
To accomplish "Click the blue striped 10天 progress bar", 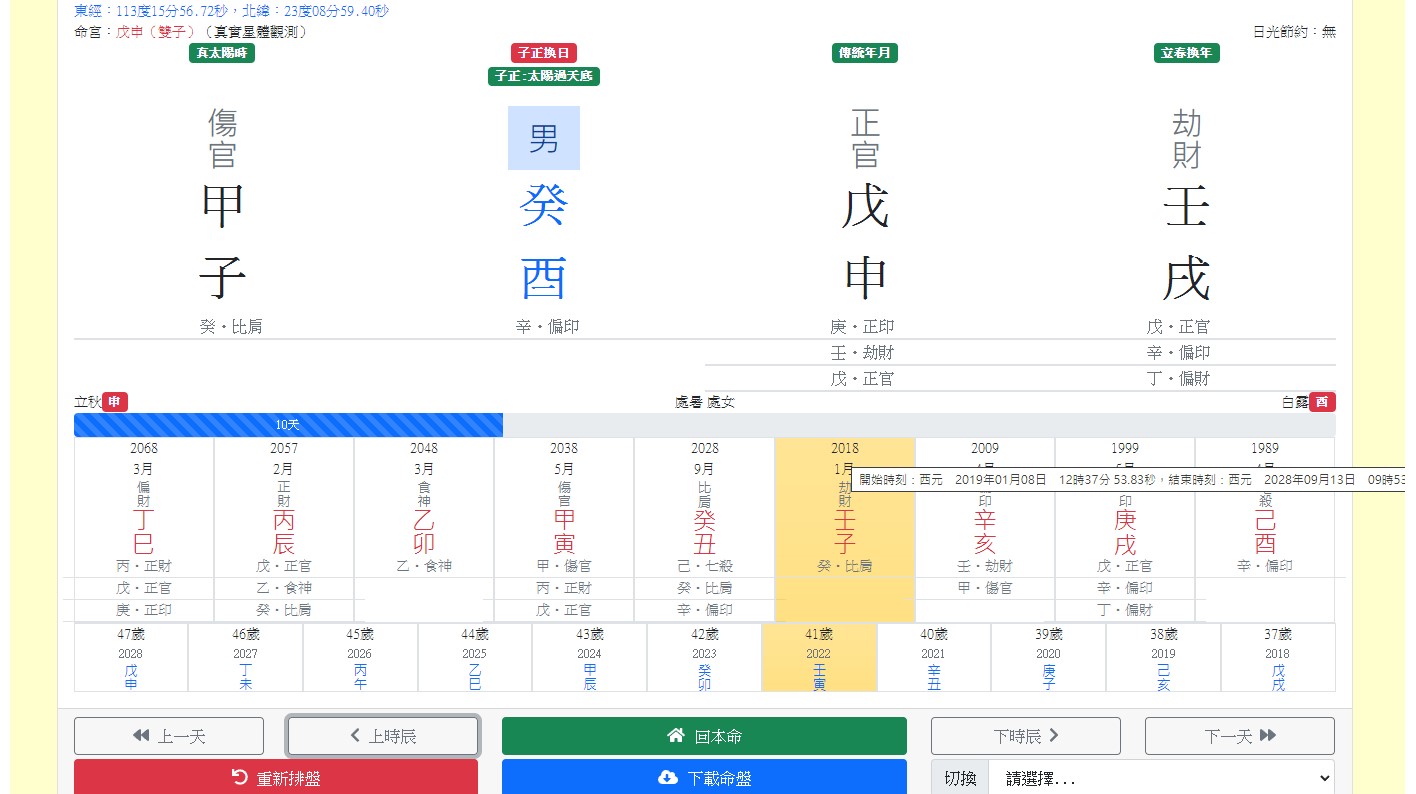I will [x=288, y=425].
